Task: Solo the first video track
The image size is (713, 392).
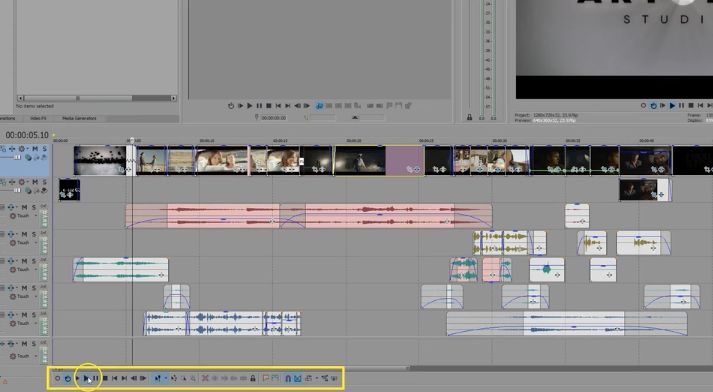Action: [x=44, y=149]
